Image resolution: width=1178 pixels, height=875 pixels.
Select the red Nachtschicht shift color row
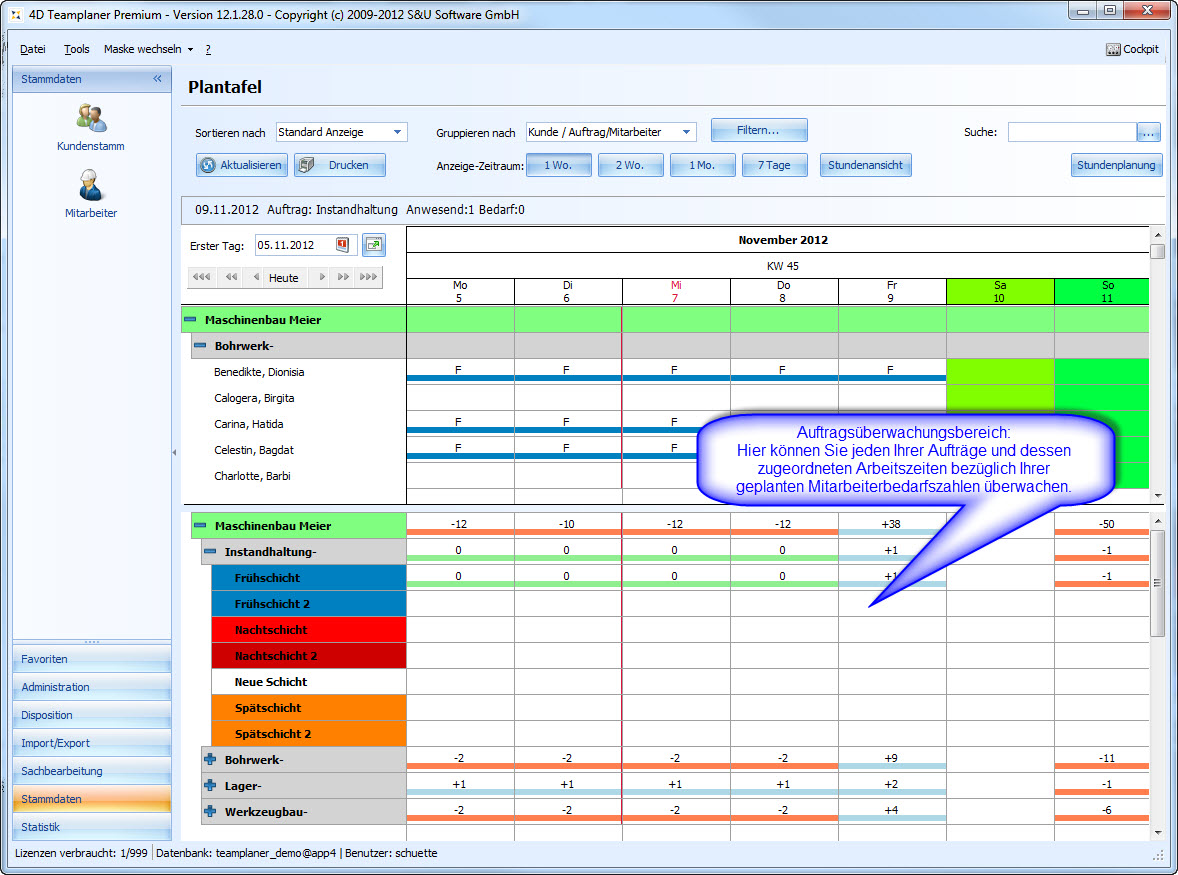(x=308, y=630)
